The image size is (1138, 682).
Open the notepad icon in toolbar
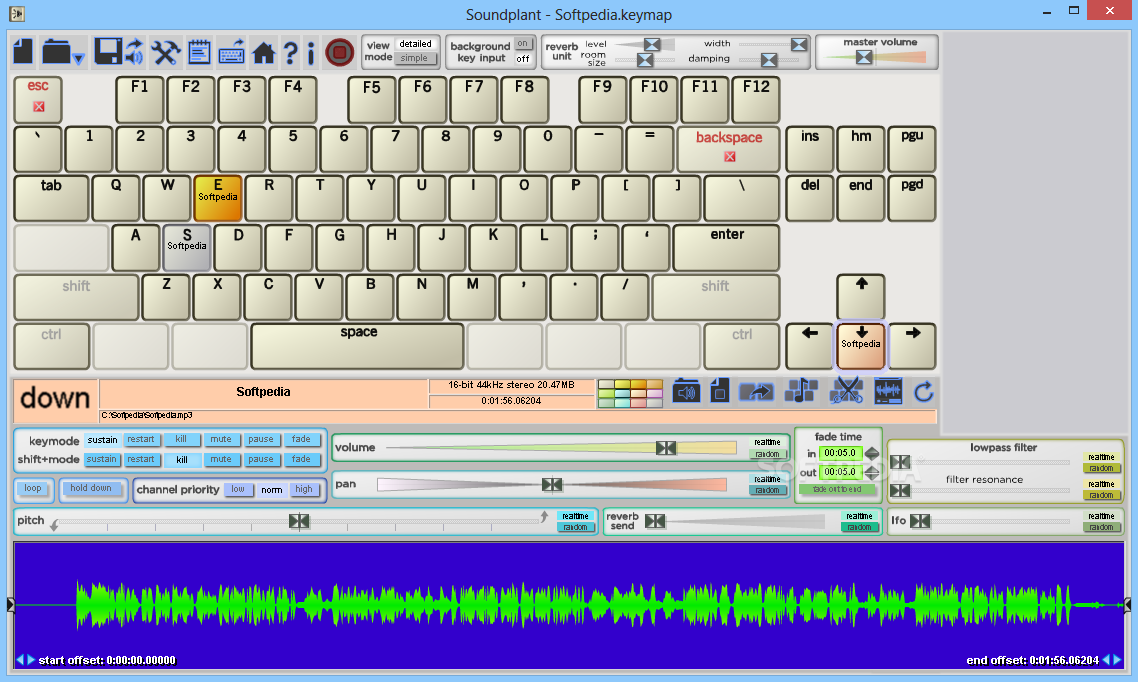(x=198, y=52)
